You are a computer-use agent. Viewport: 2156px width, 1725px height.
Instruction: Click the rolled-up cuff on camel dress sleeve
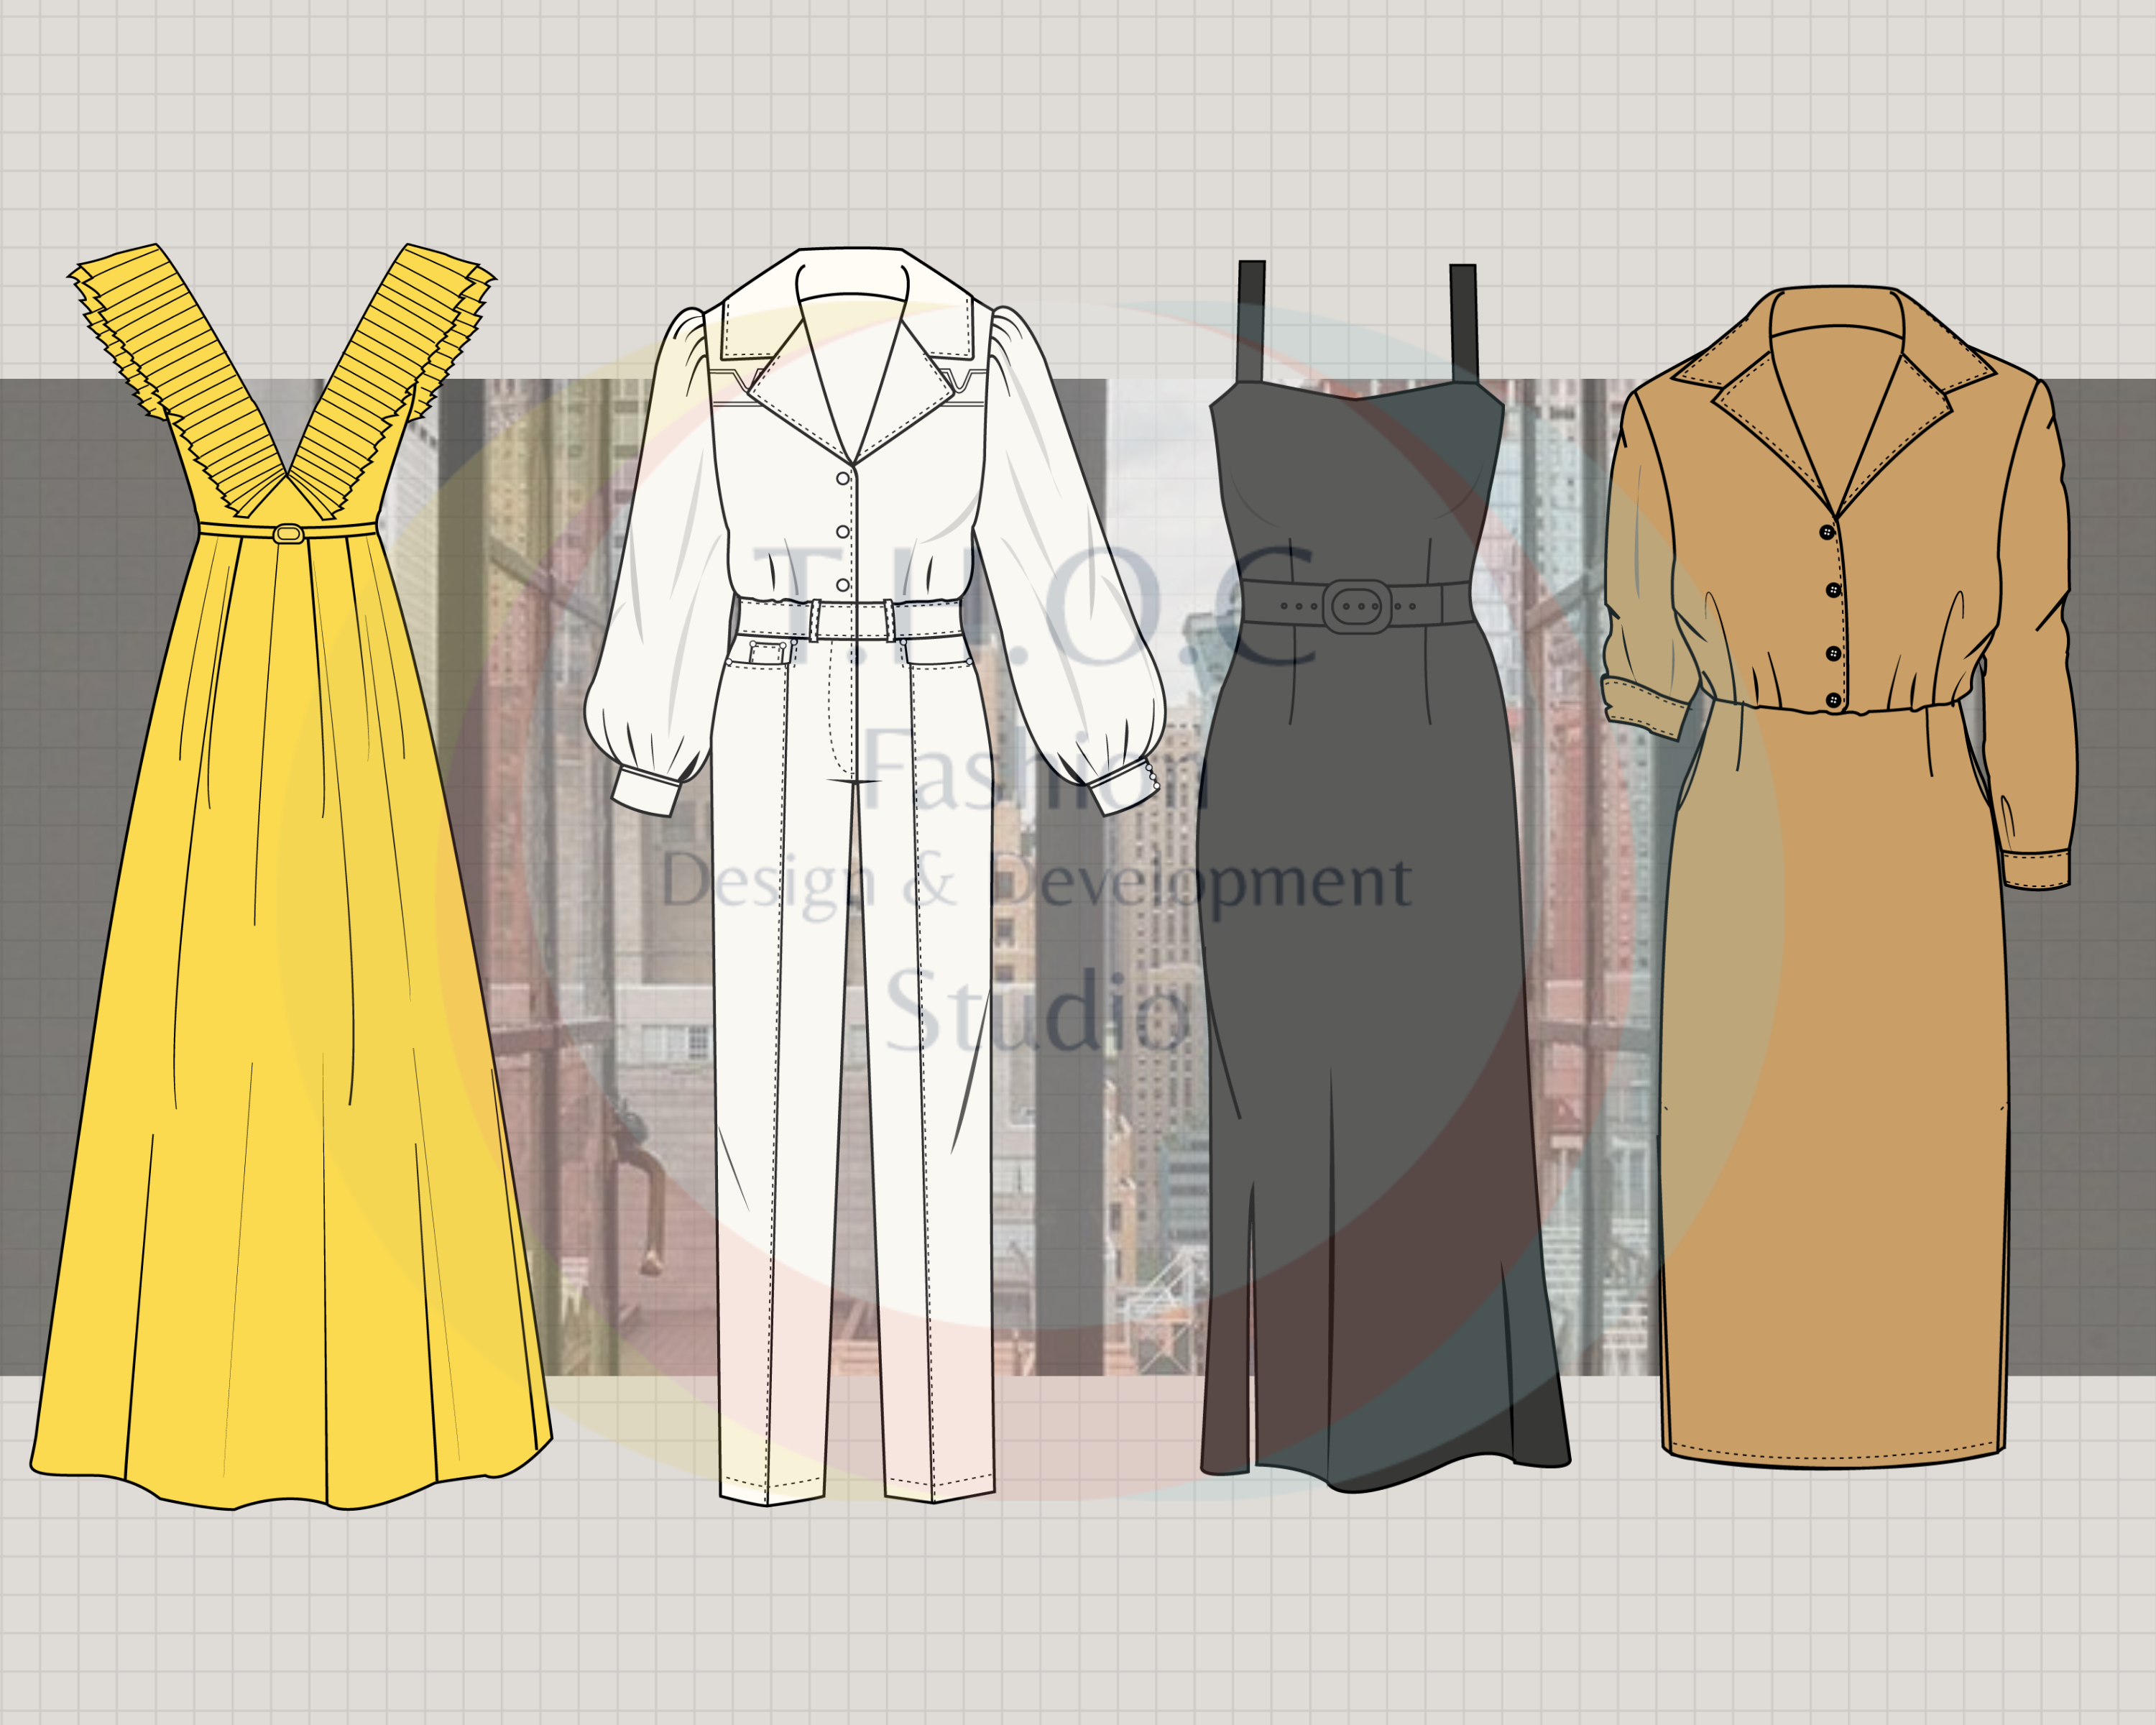1644,707
